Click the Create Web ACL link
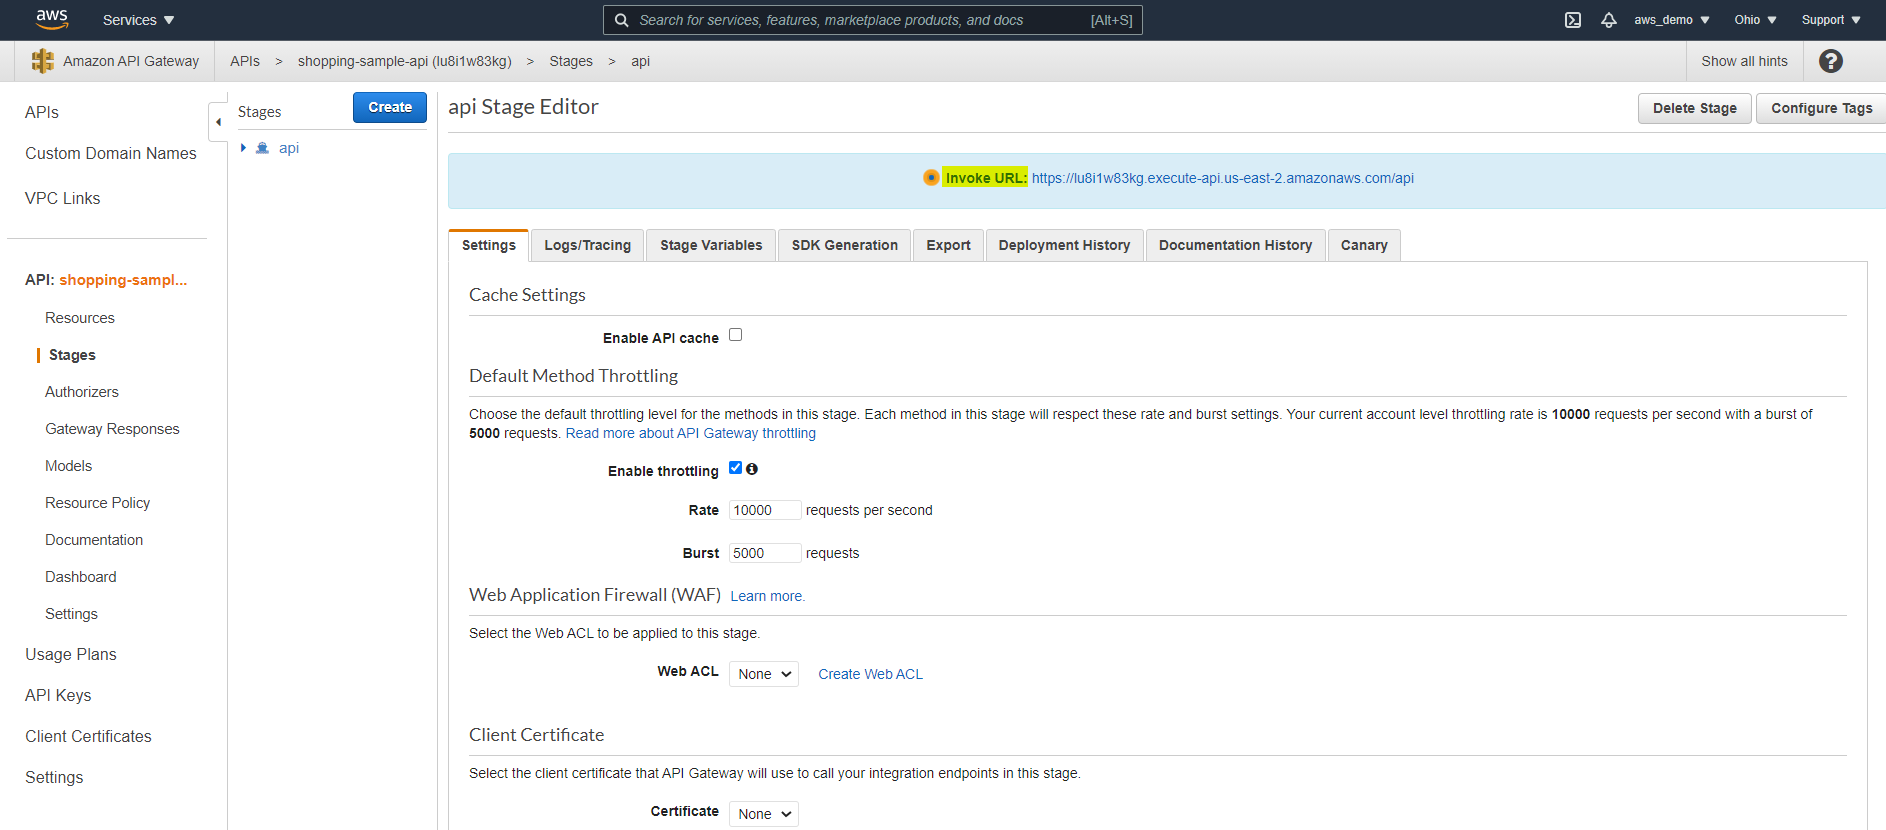This screenshot has height=830, width=1886. 870,674
